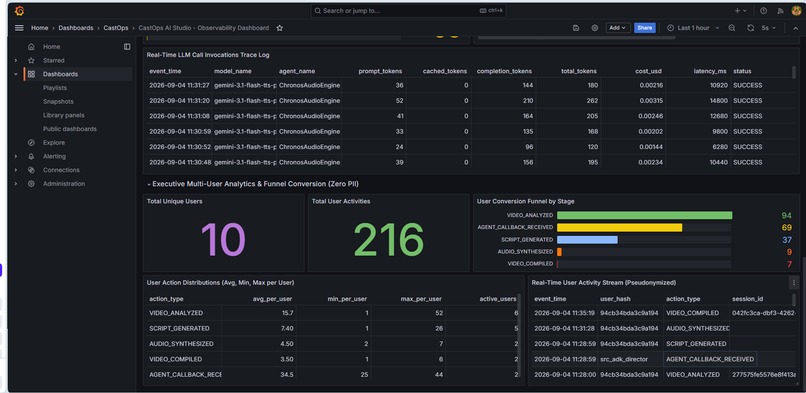Go to CastOps breadcrumb folder
The width and height of the screenshot is (806, 393).
click(116, 28)
